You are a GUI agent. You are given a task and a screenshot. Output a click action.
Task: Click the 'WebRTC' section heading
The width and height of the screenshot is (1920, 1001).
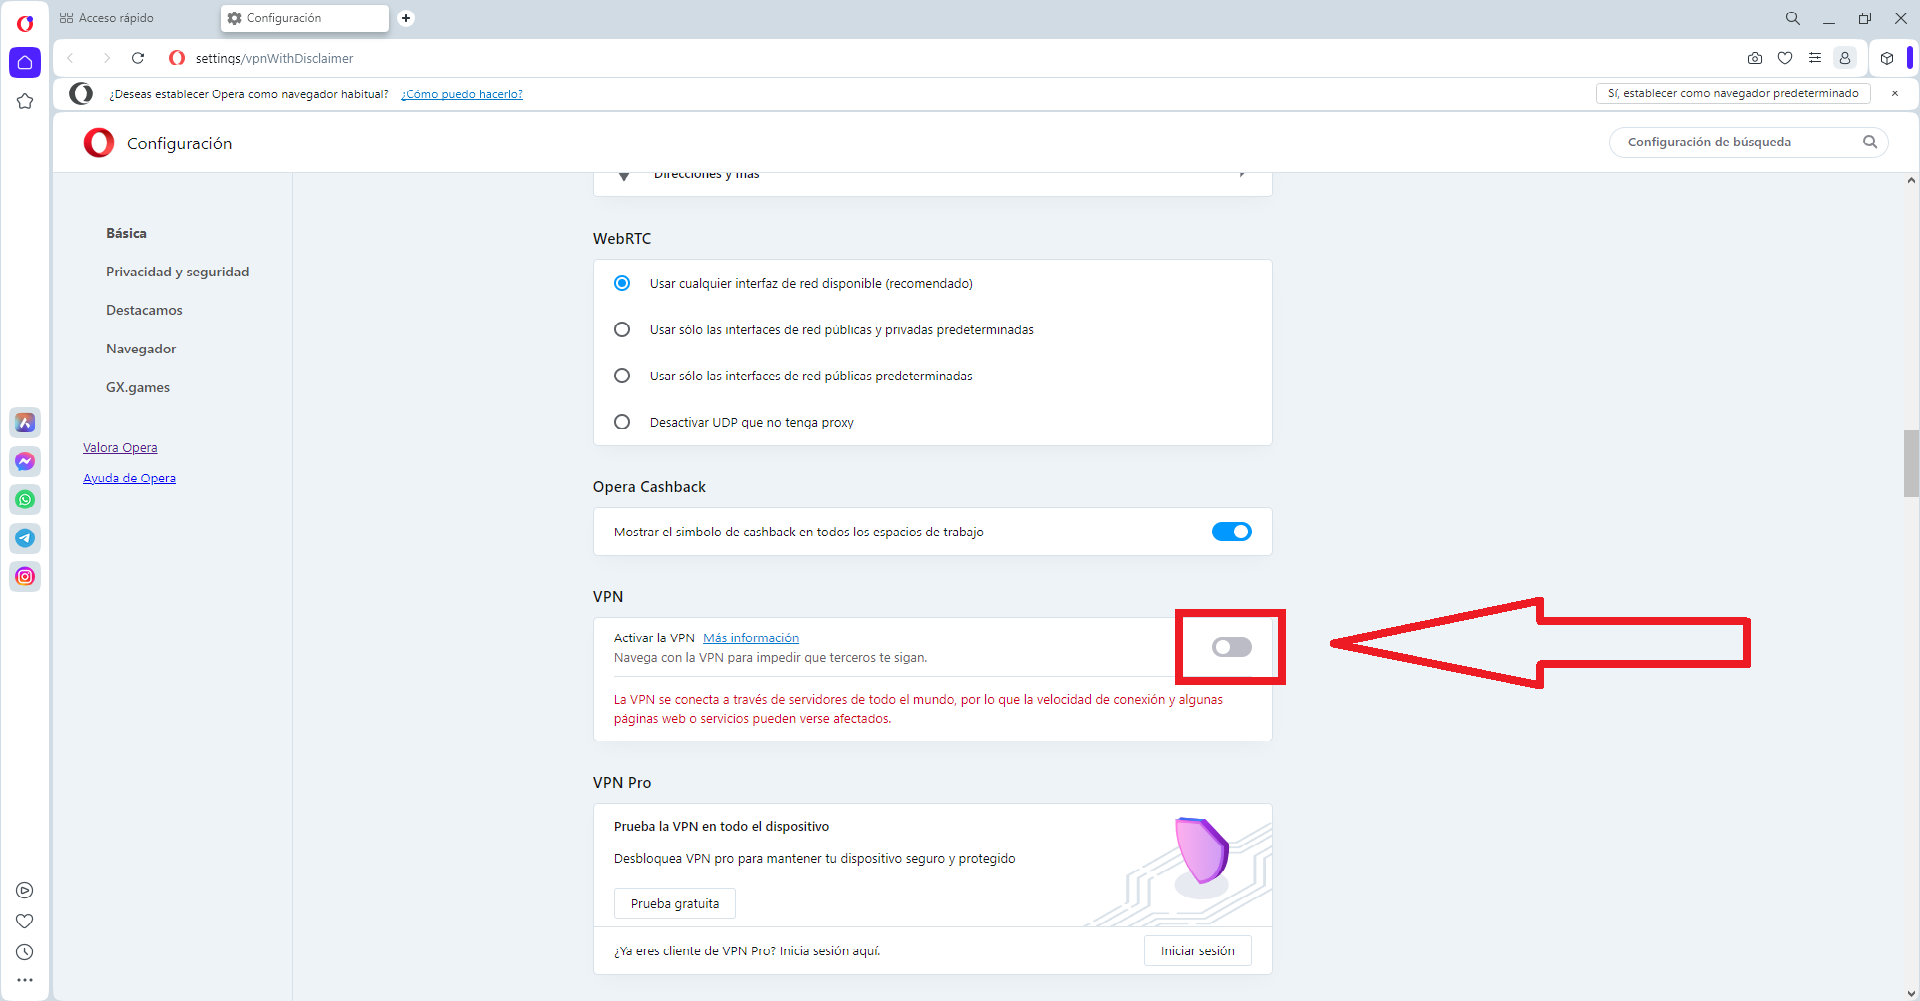click(x=622, y=239)
